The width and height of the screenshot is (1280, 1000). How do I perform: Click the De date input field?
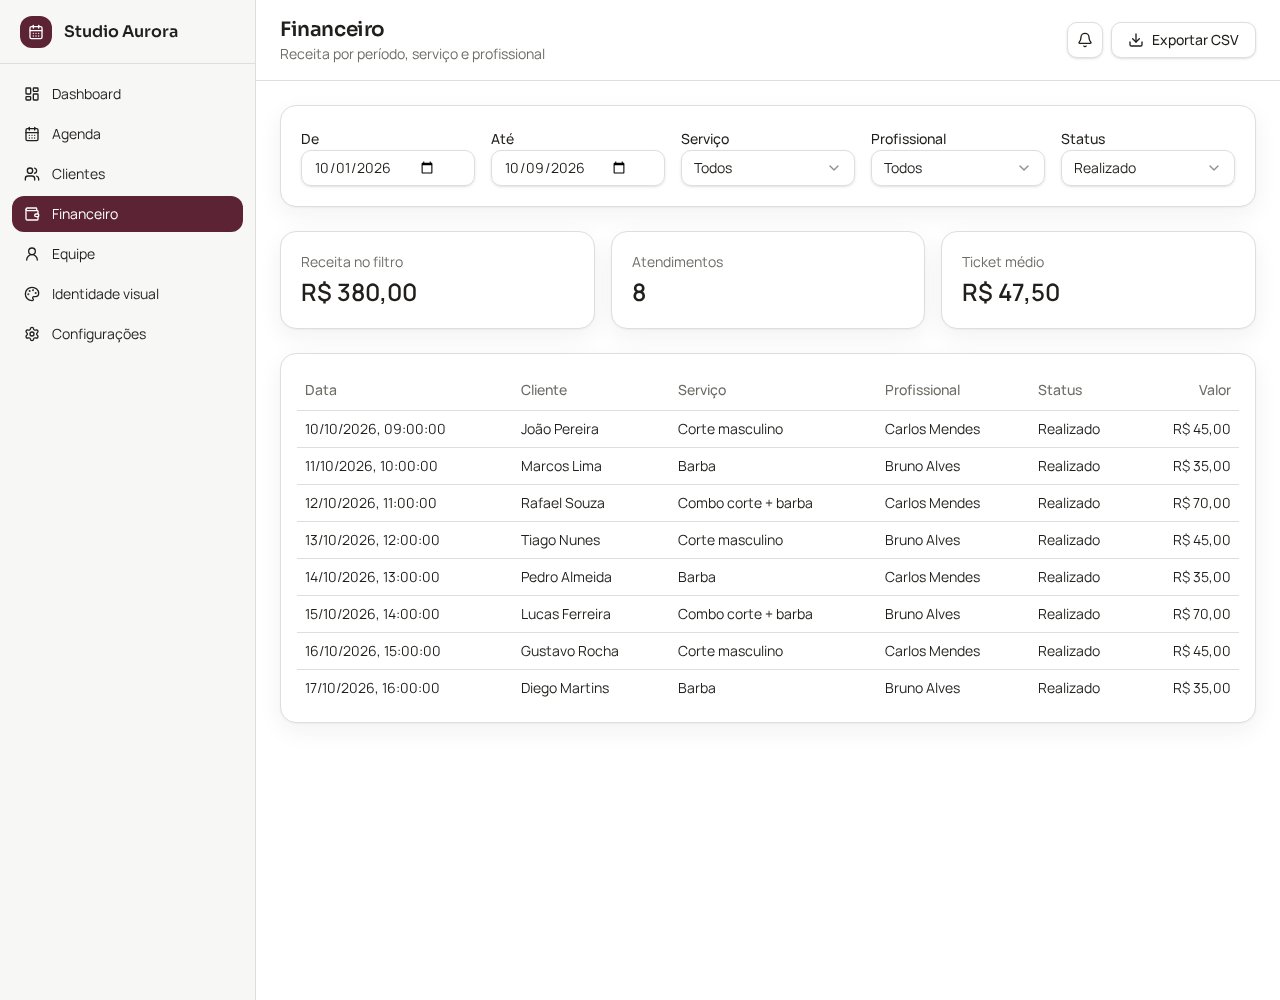[x=388, y=168]
